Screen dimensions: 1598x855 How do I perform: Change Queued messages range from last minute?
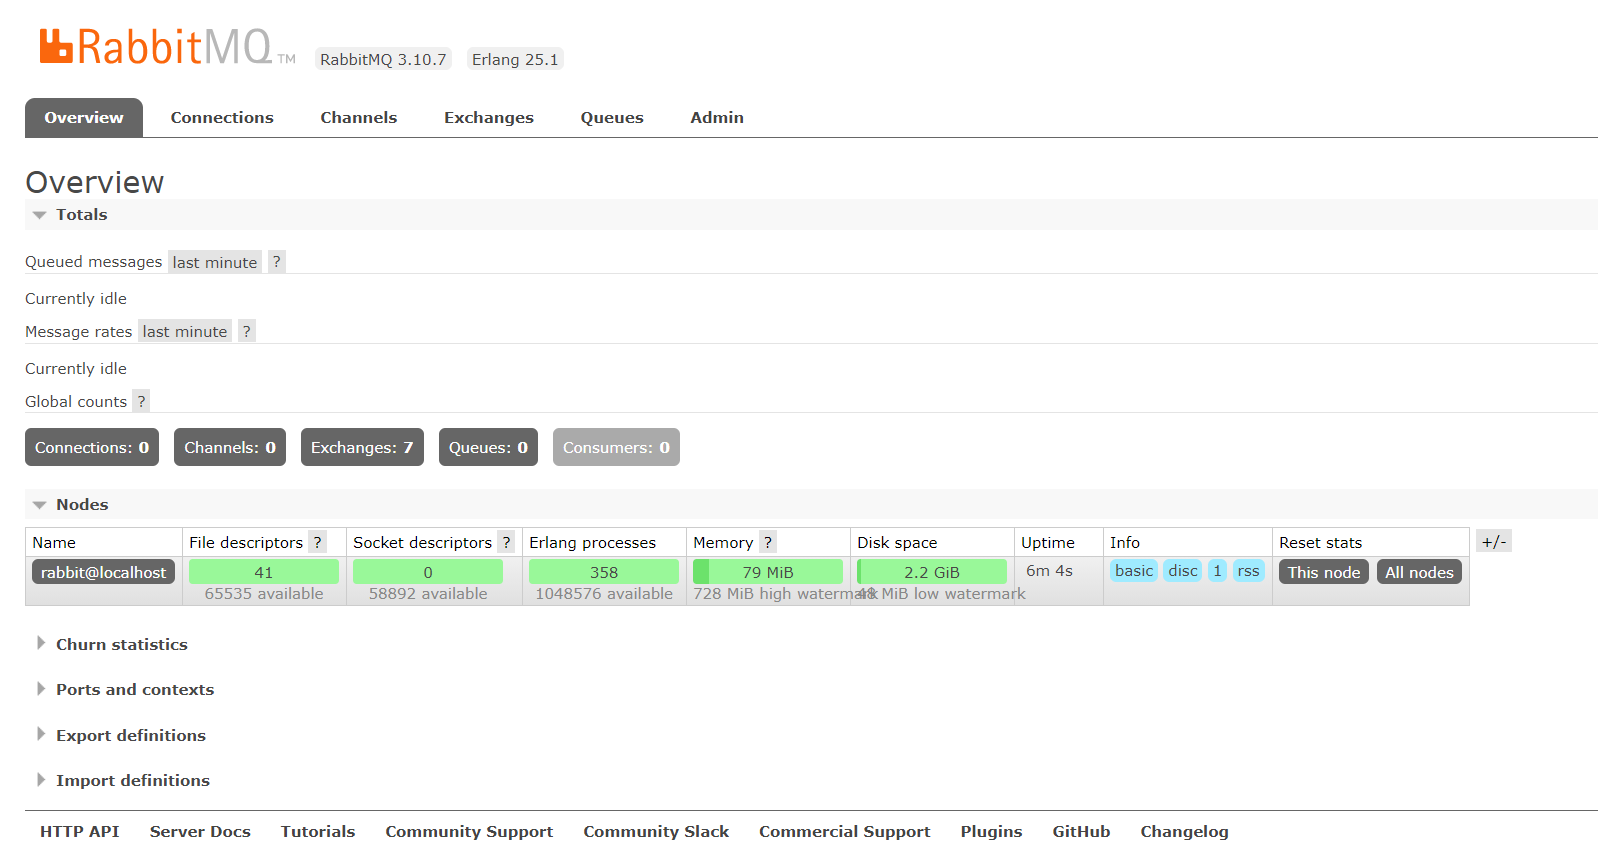pos(215,262)
